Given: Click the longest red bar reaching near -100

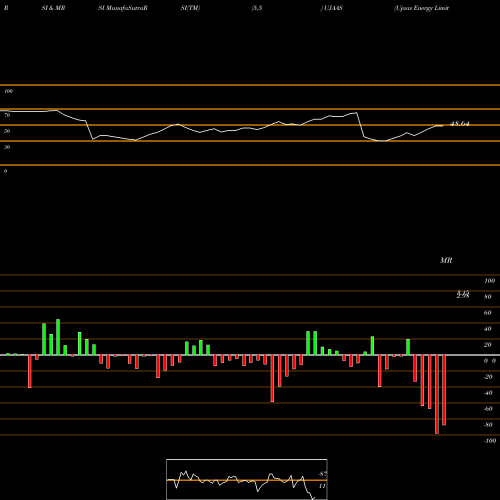Looking at the screenshot, I should click(x=437, y=394).
